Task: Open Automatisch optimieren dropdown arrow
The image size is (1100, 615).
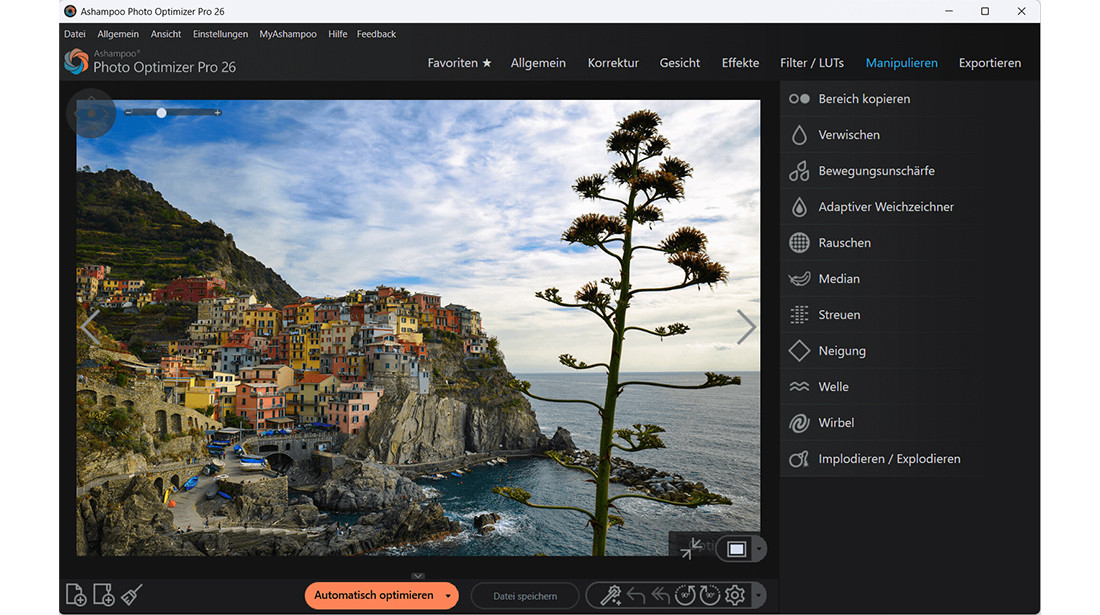Action: 448,596
